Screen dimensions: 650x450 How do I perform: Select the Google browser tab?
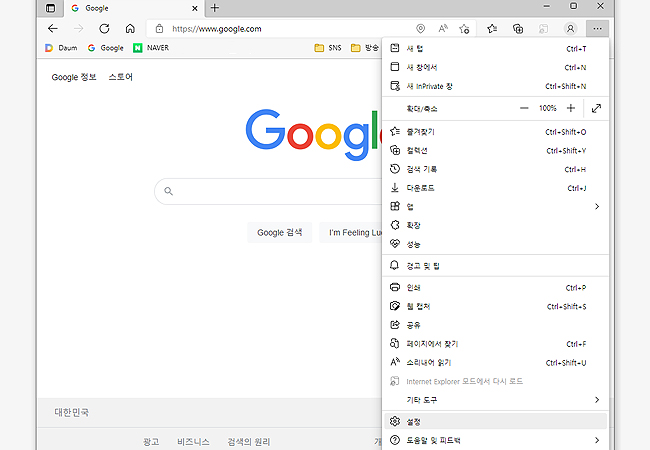[134, 8]
